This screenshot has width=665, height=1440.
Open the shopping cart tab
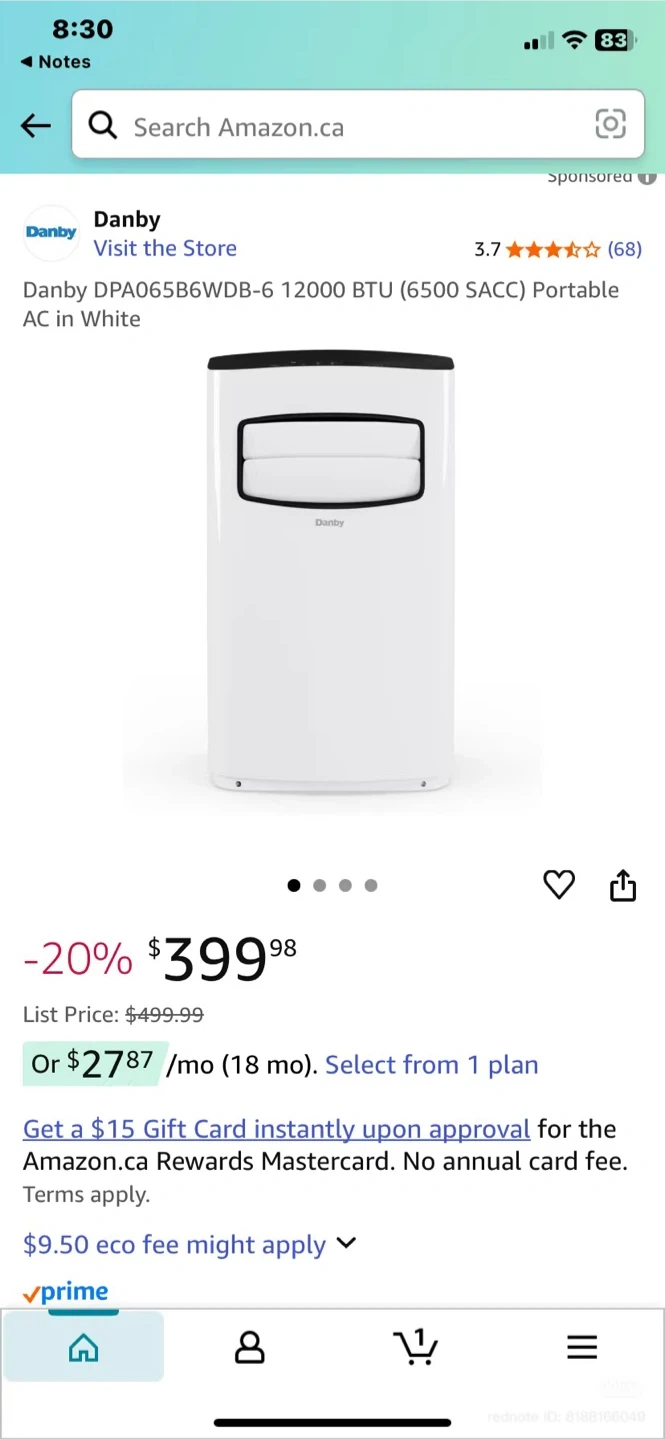(x=415, y=1346)
